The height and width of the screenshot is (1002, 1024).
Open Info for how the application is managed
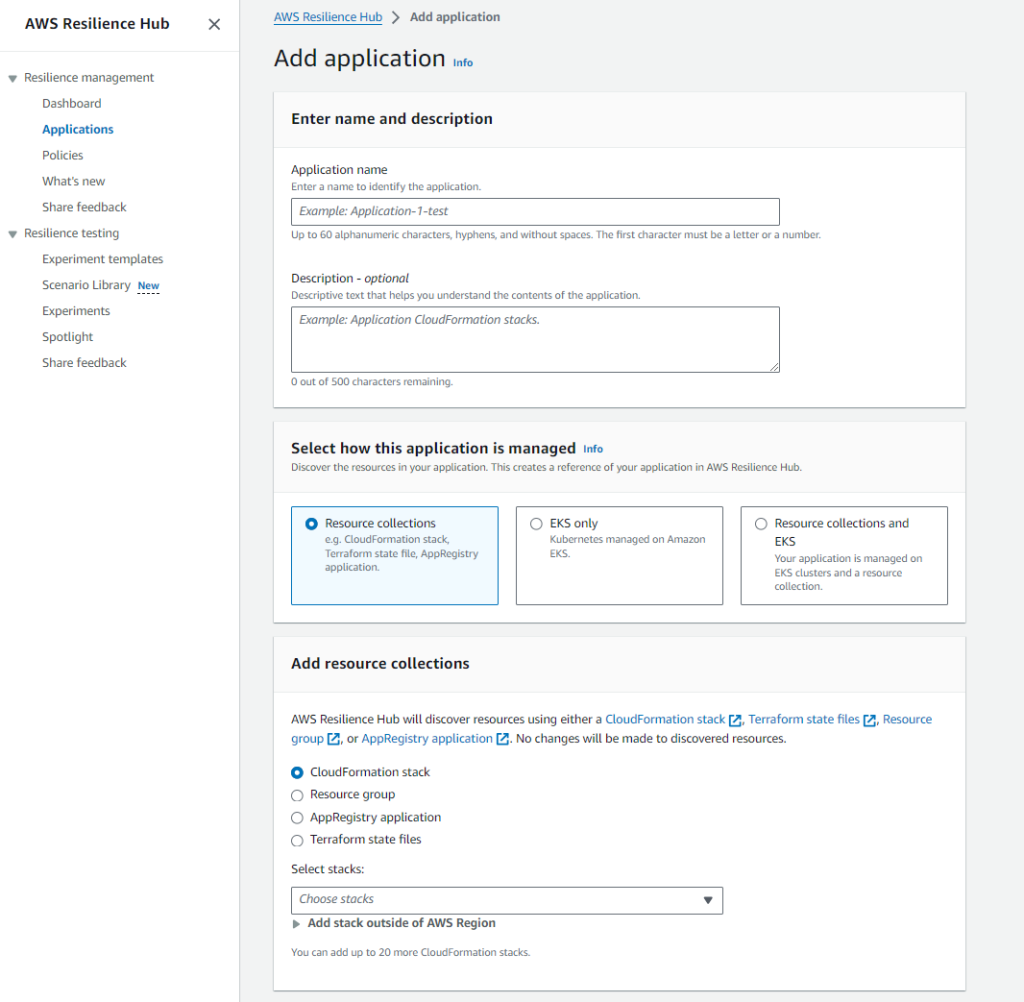pos(593,449)
